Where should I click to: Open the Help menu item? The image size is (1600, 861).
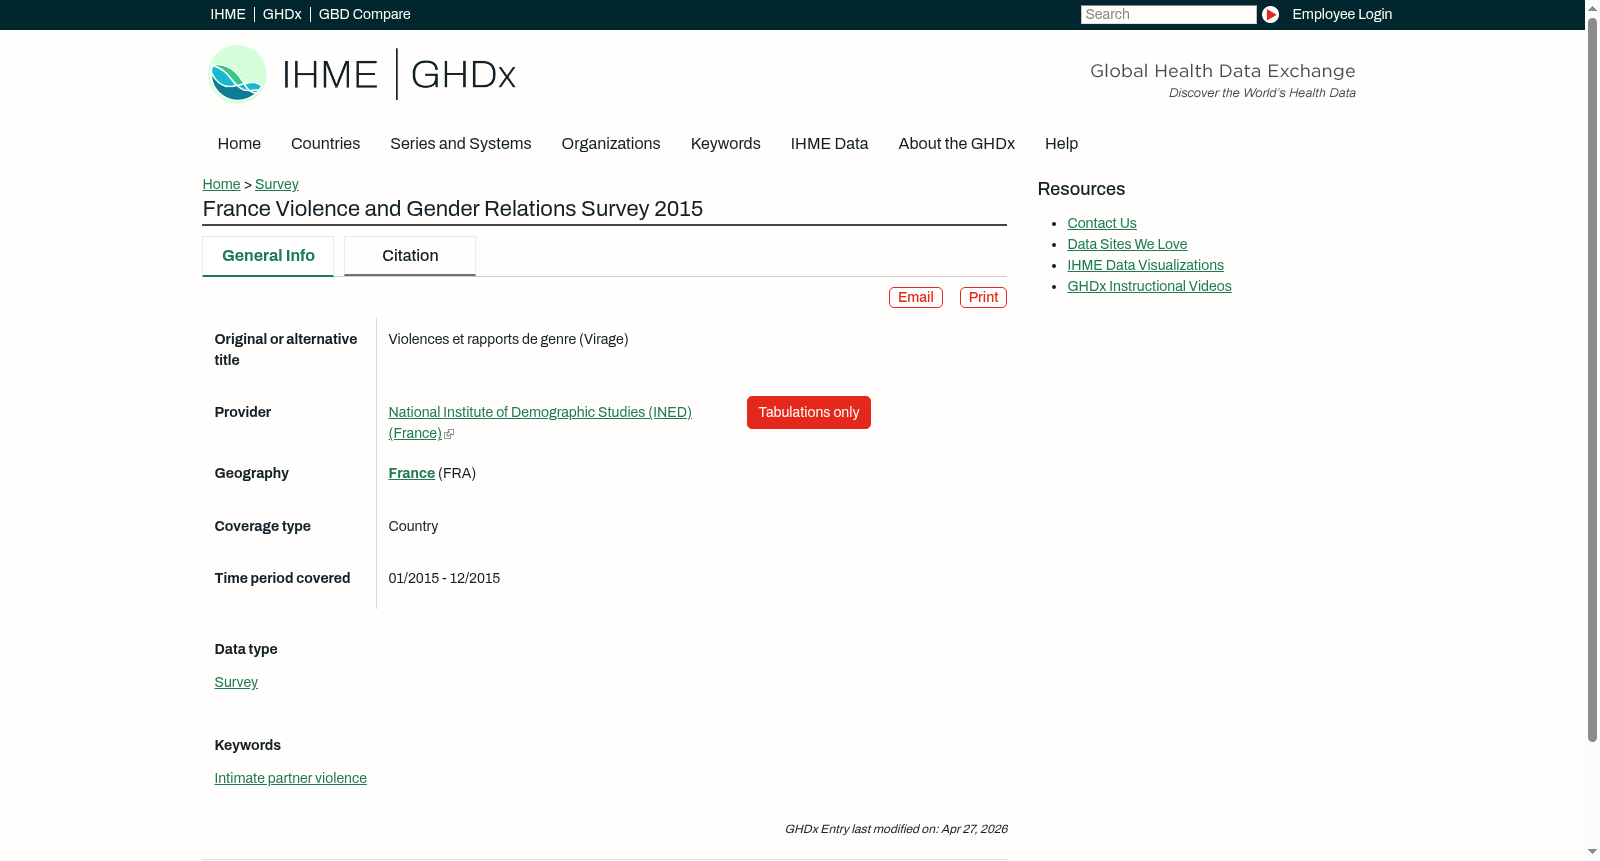1062,144
